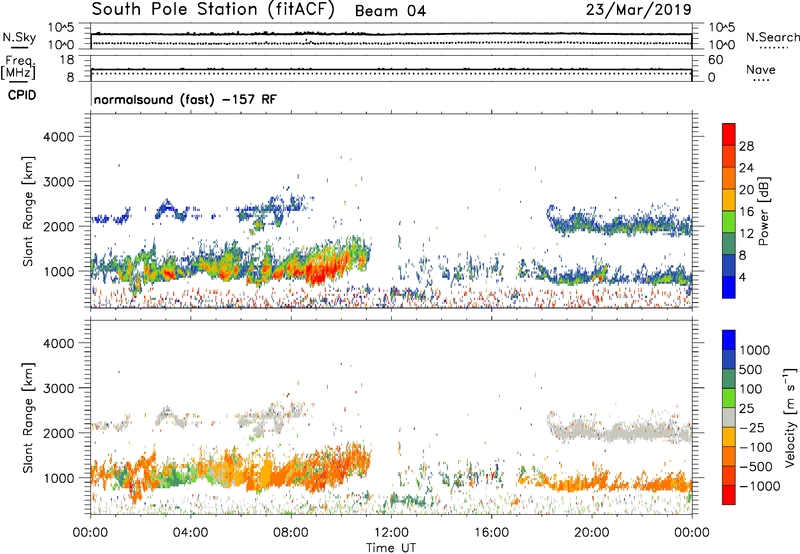Pick the top bright blue Velocity segment

pyautogui.click(x=729, y=340)
